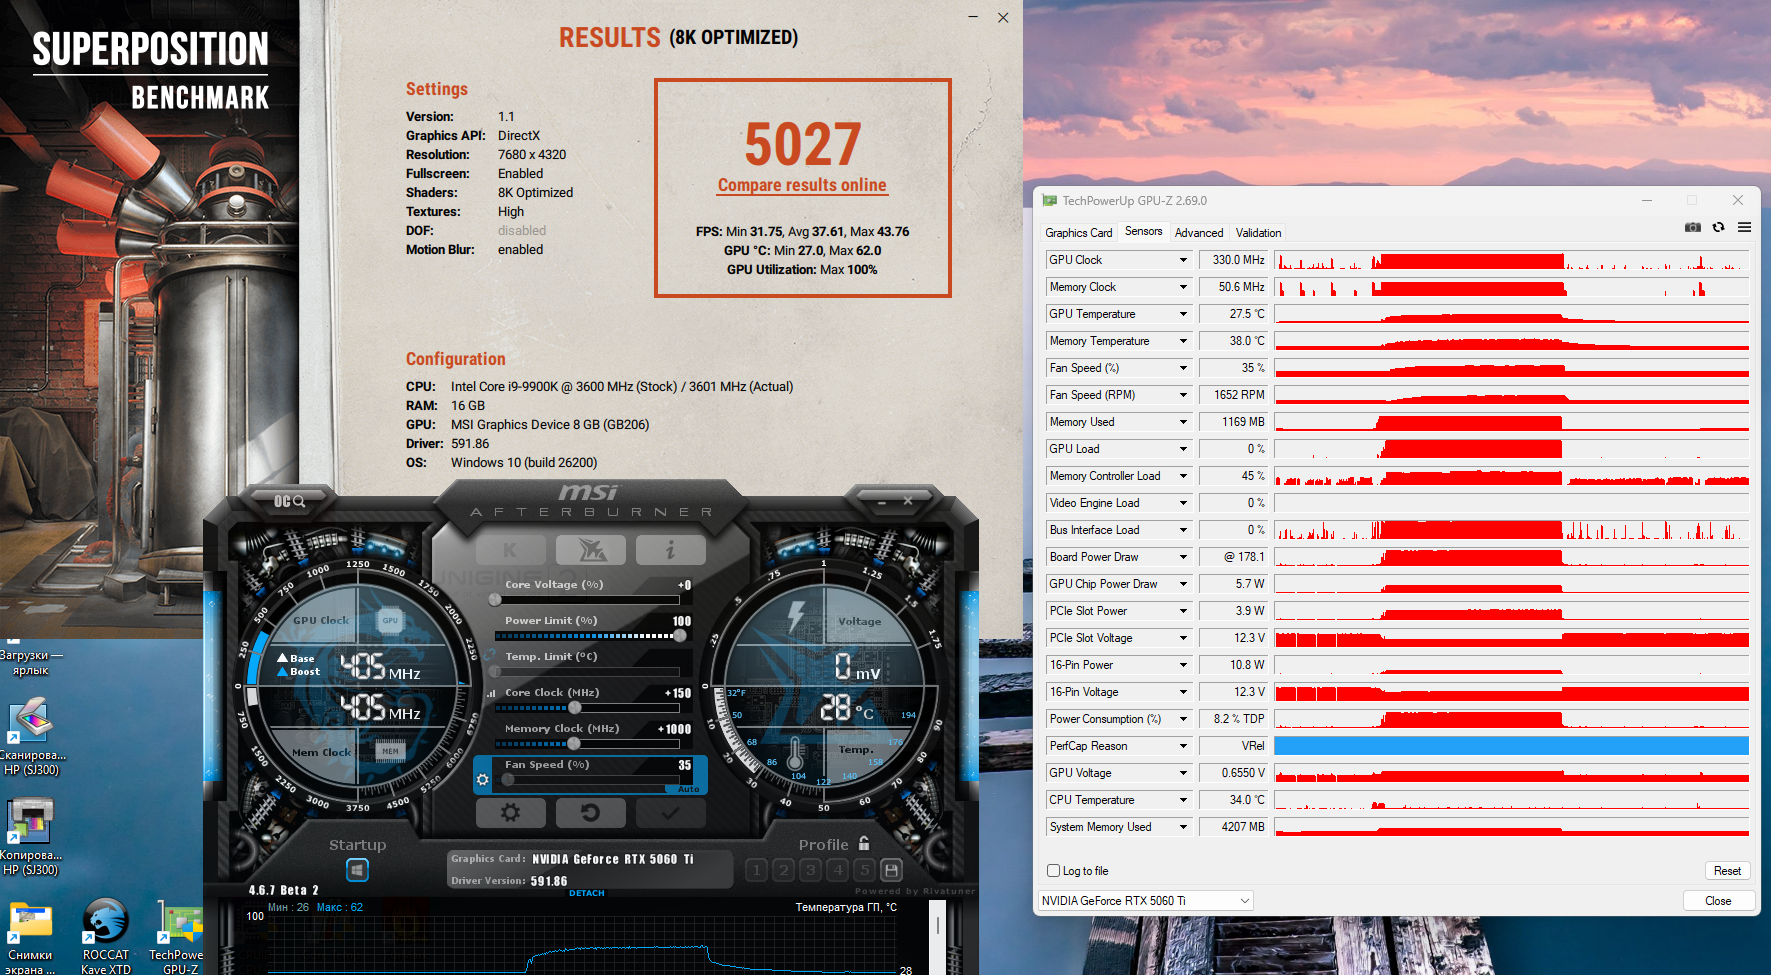This screenshot has width=1771, height=975.
Task: Switch to the Graphics Card tab
Action: pos(1079,233)
